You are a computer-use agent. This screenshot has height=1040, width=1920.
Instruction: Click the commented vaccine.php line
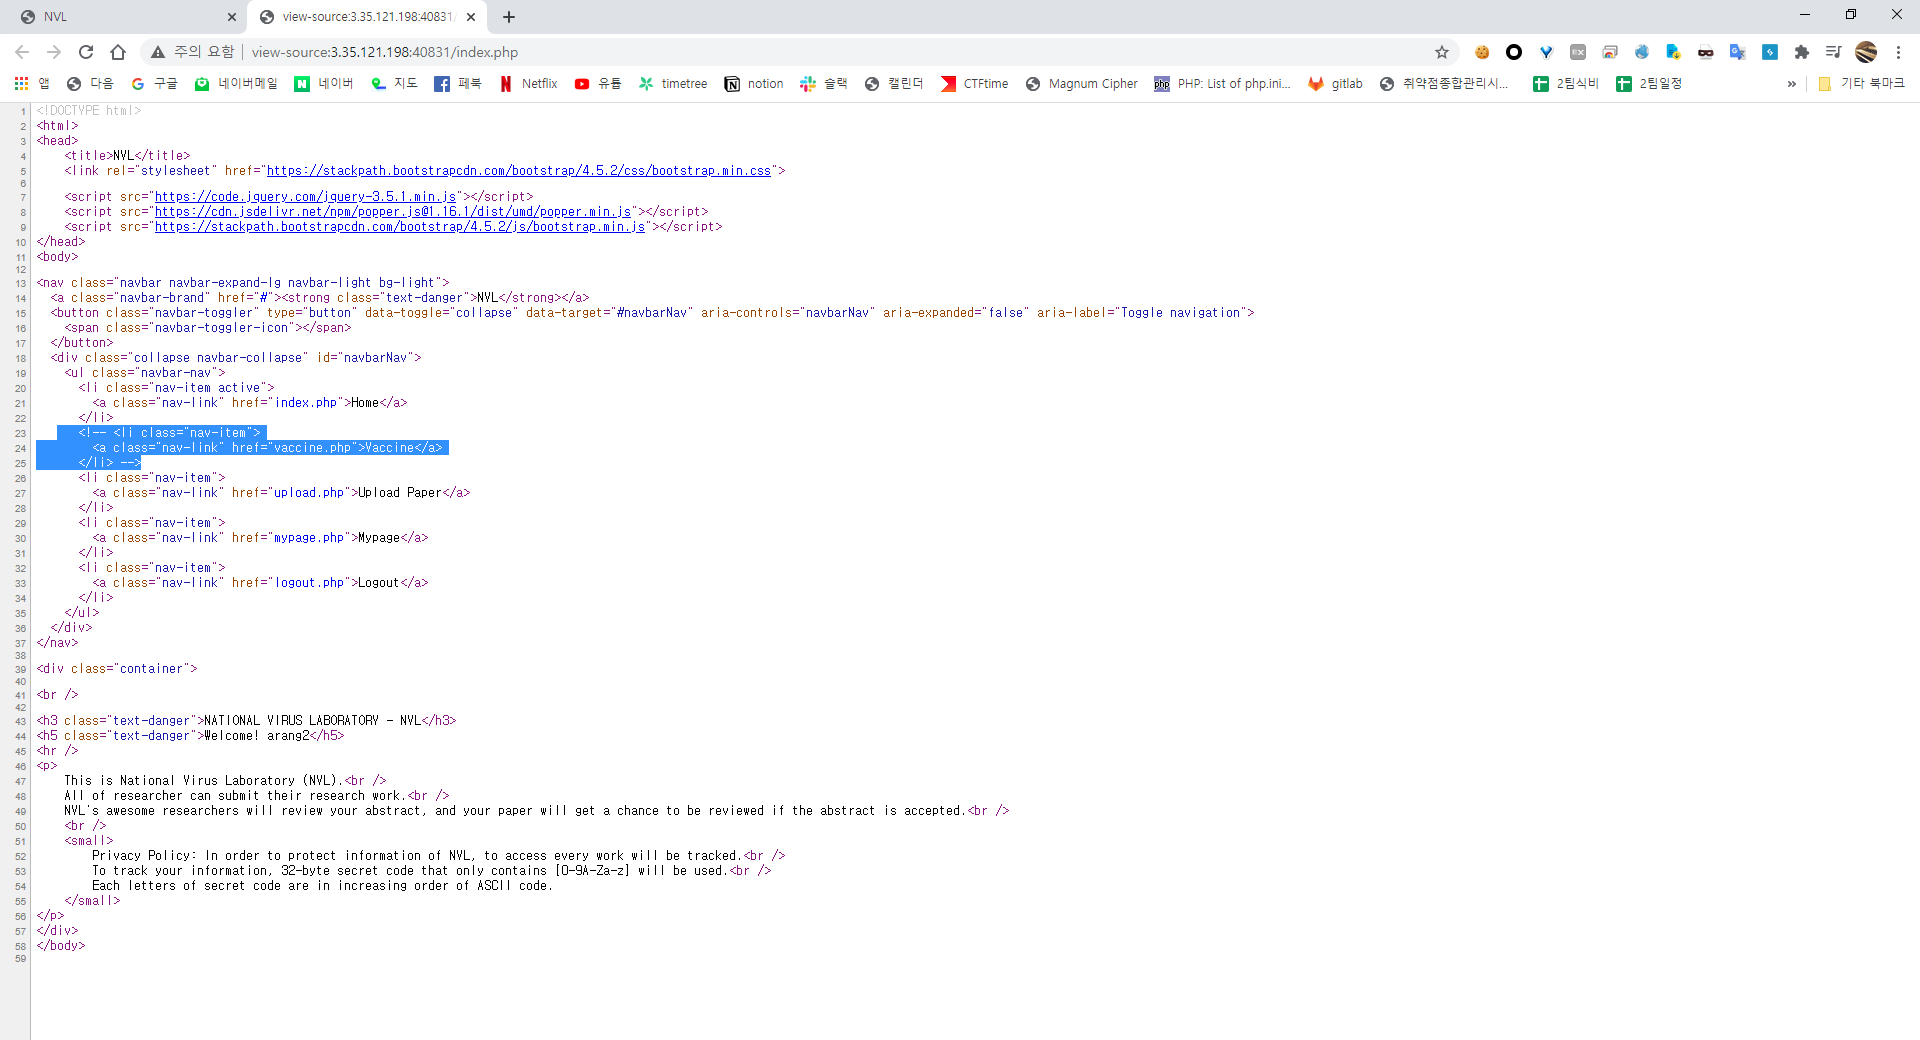(x=268, y=448)
